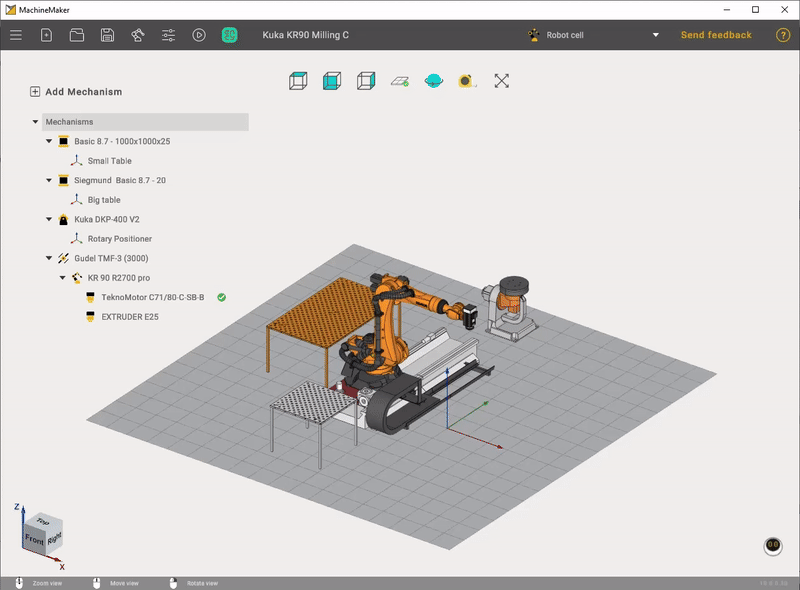This screenshot has width=800, height=590.
Task: Toggle the floor grid visibility icon
Action: [x=400, y=81]
